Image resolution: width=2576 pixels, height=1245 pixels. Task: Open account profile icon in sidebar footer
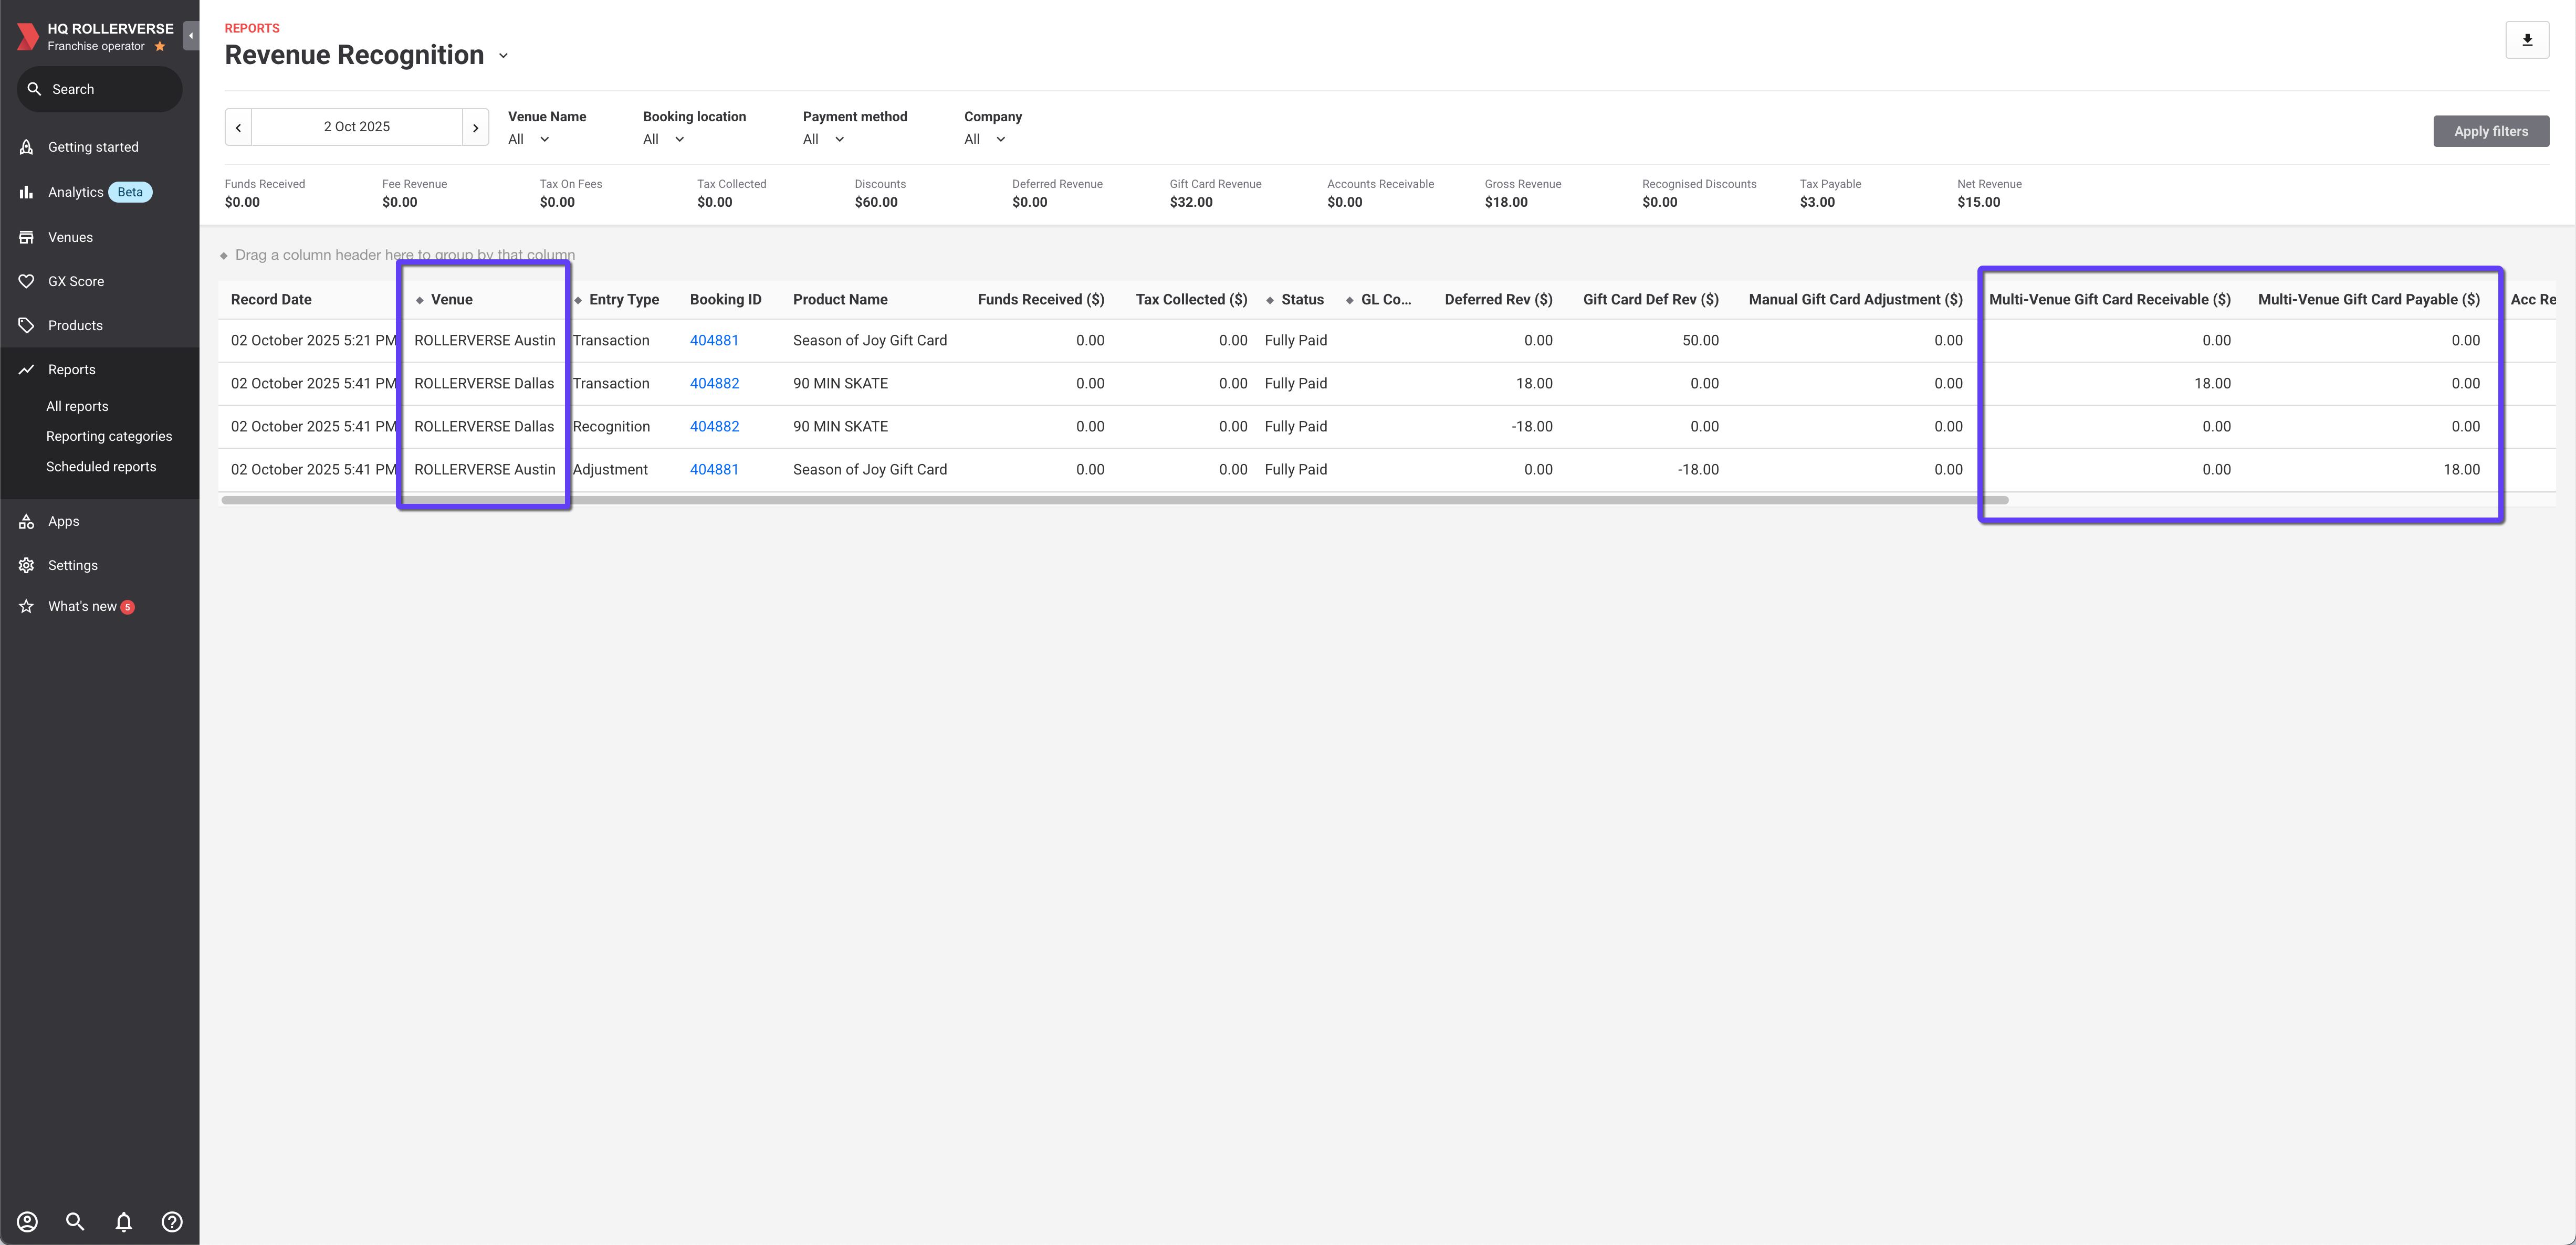coord(27,1221)
